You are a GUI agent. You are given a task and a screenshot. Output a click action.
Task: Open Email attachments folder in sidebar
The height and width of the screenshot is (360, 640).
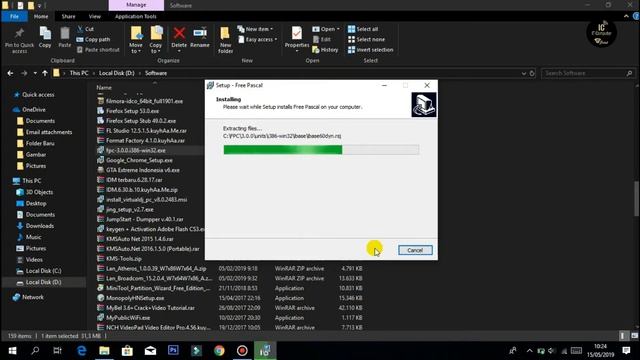tap(49, 132)
